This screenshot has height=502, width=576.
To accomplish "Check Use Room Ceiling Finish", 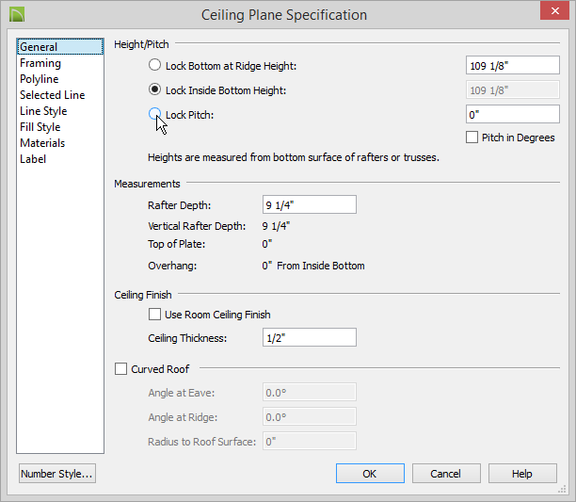I will click(155, 314).
